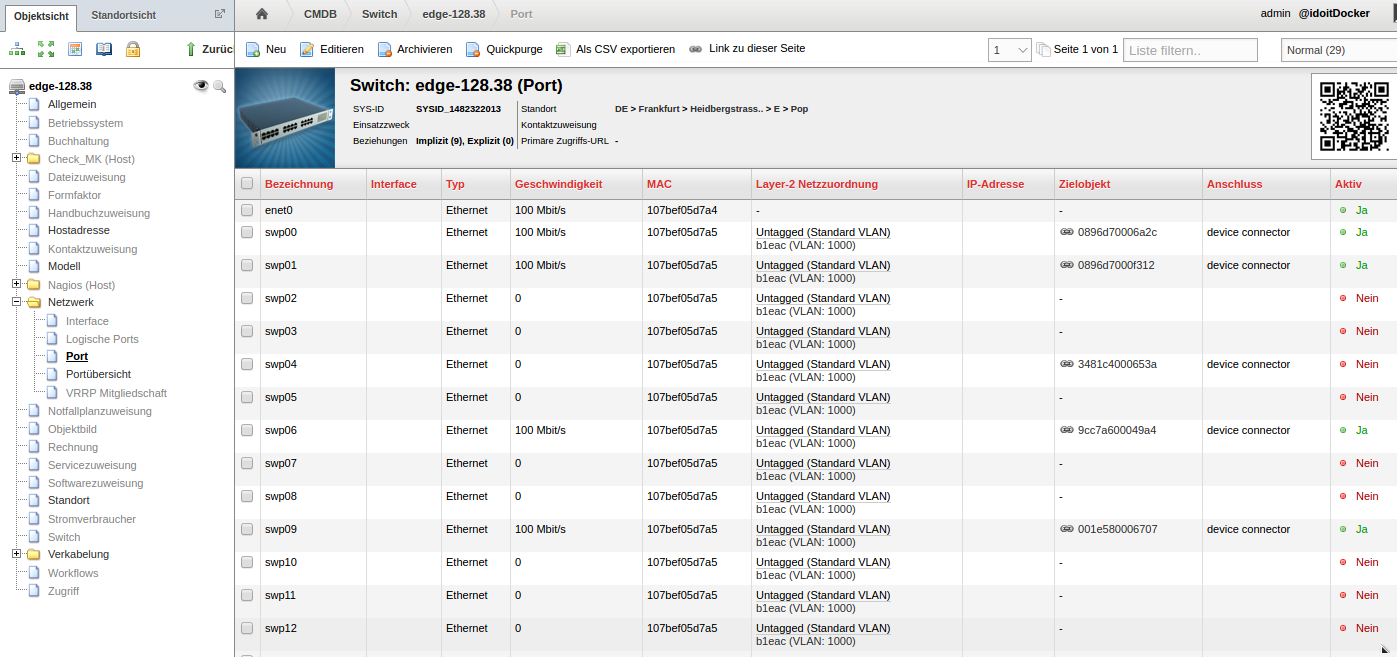Expand the Check_MK (Host) folder
The image size is (1397, 657).
[17, 158]
